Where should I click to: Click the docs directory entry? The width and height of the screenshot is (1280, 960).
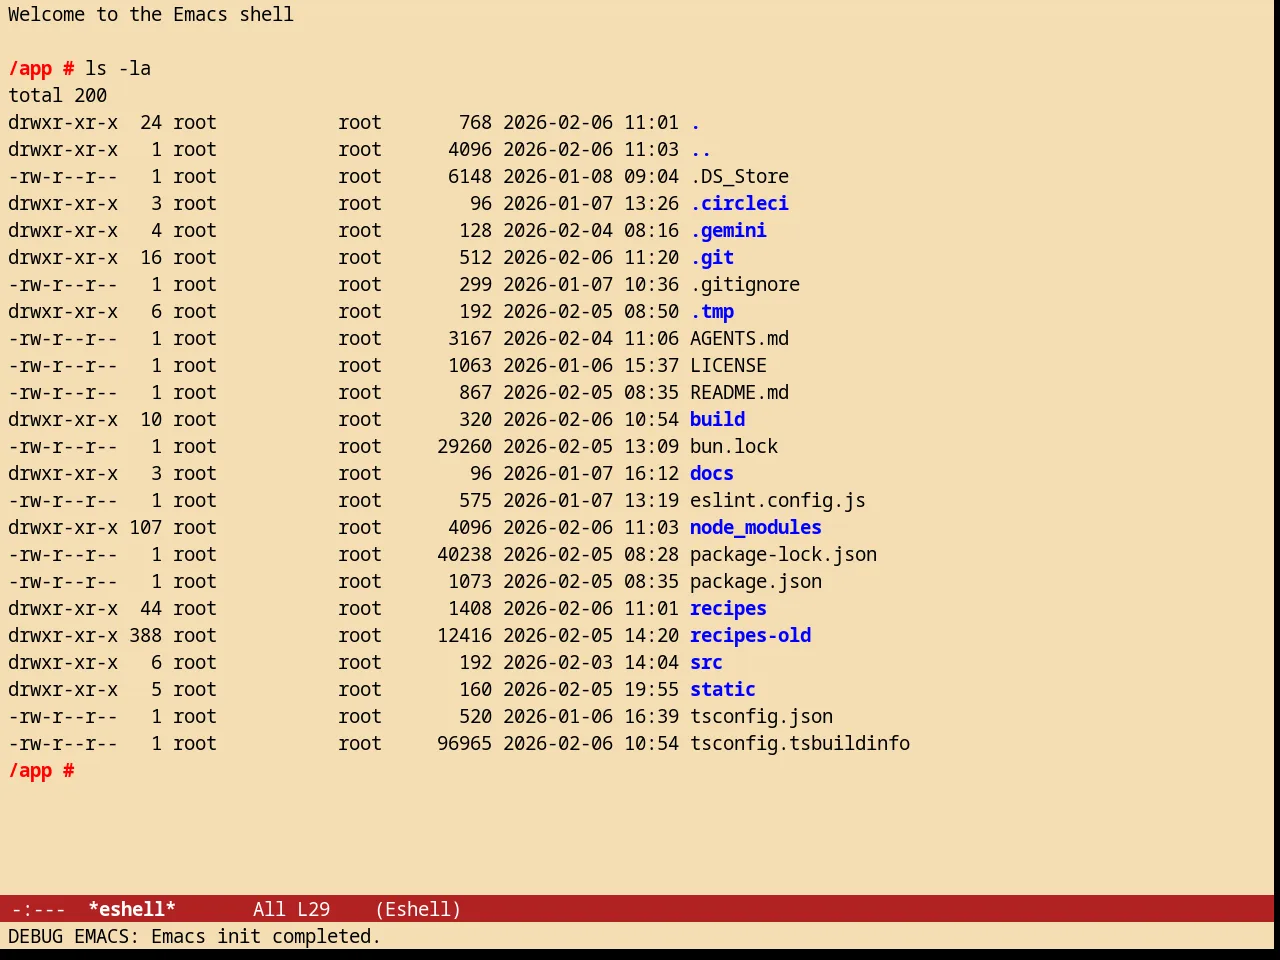[x=712, y=474]
